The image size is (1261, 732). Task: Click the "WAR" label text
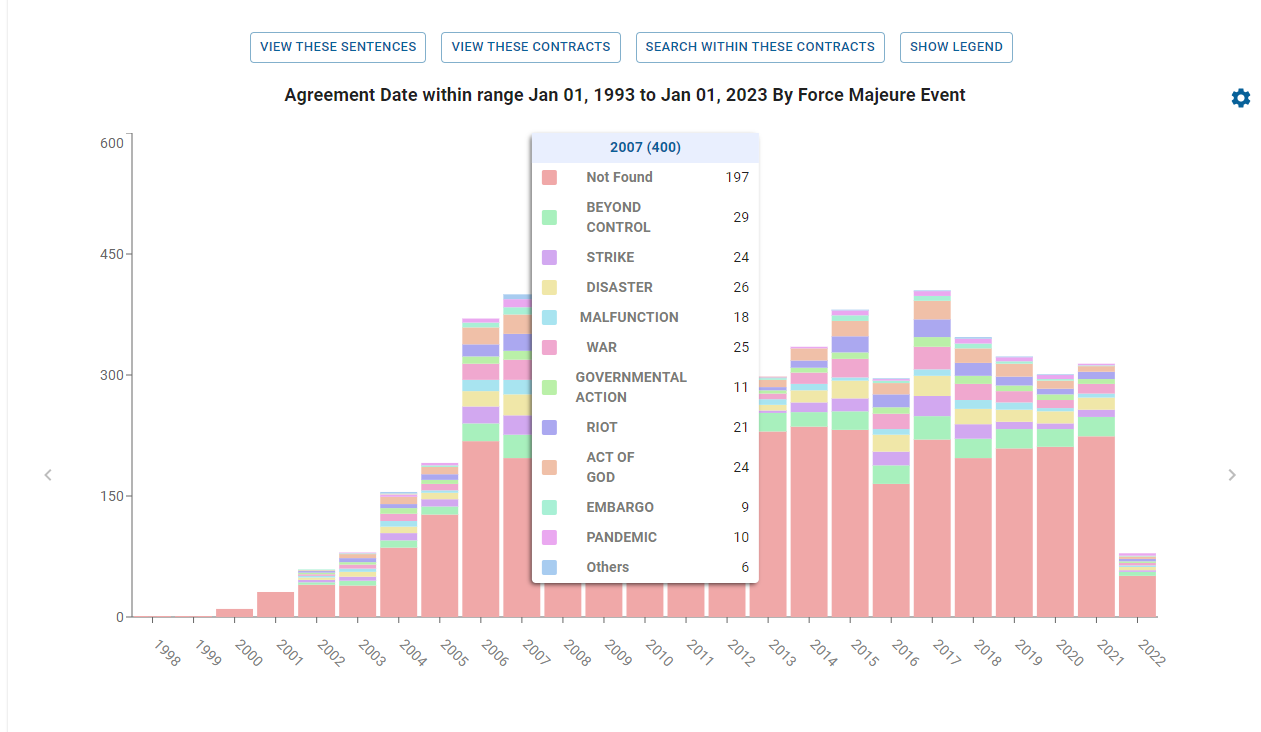(601, 347)
